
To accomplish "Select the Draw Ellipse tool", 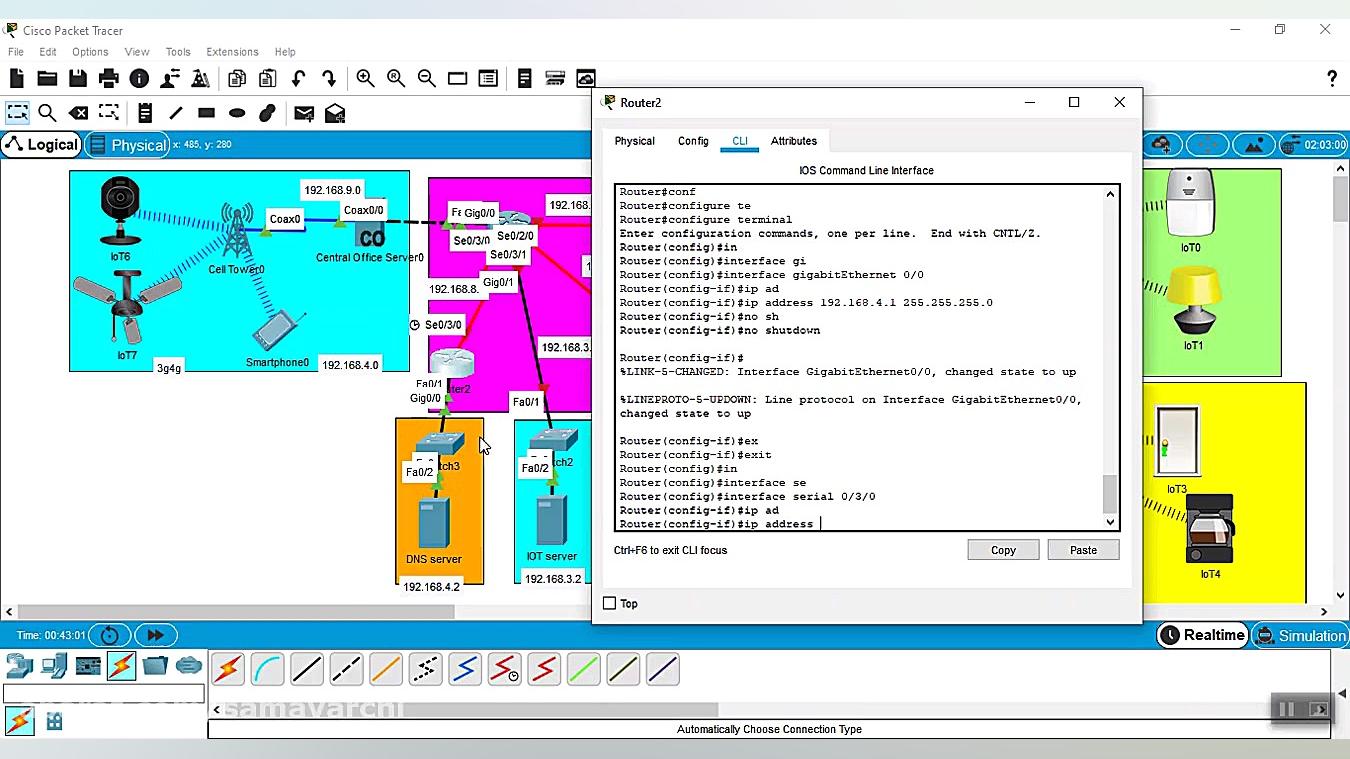I will coord(237,113).
